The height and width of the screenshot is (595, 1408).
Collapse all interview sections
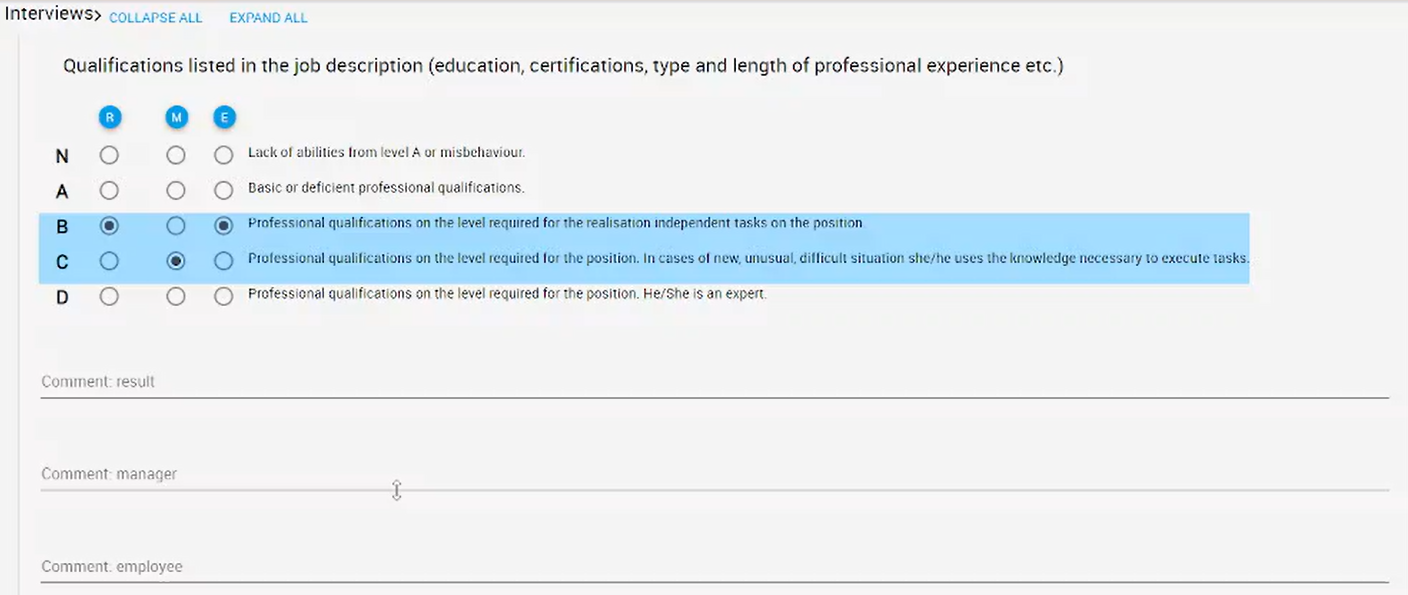pyautogui.click(x=155, y=17)
